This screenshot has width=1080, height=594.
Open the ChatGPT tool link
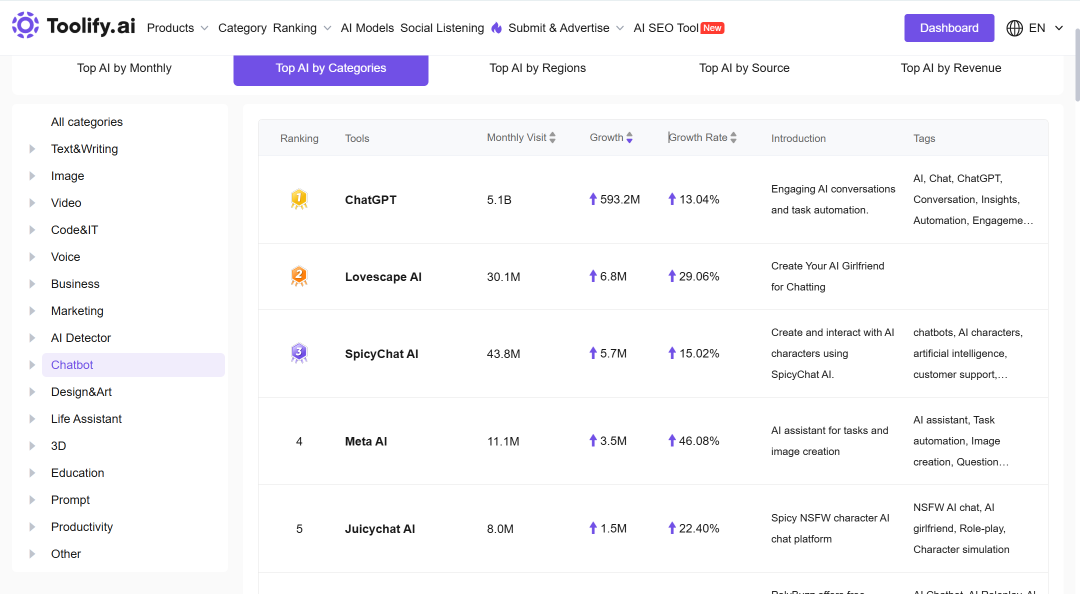pos(371,200)
